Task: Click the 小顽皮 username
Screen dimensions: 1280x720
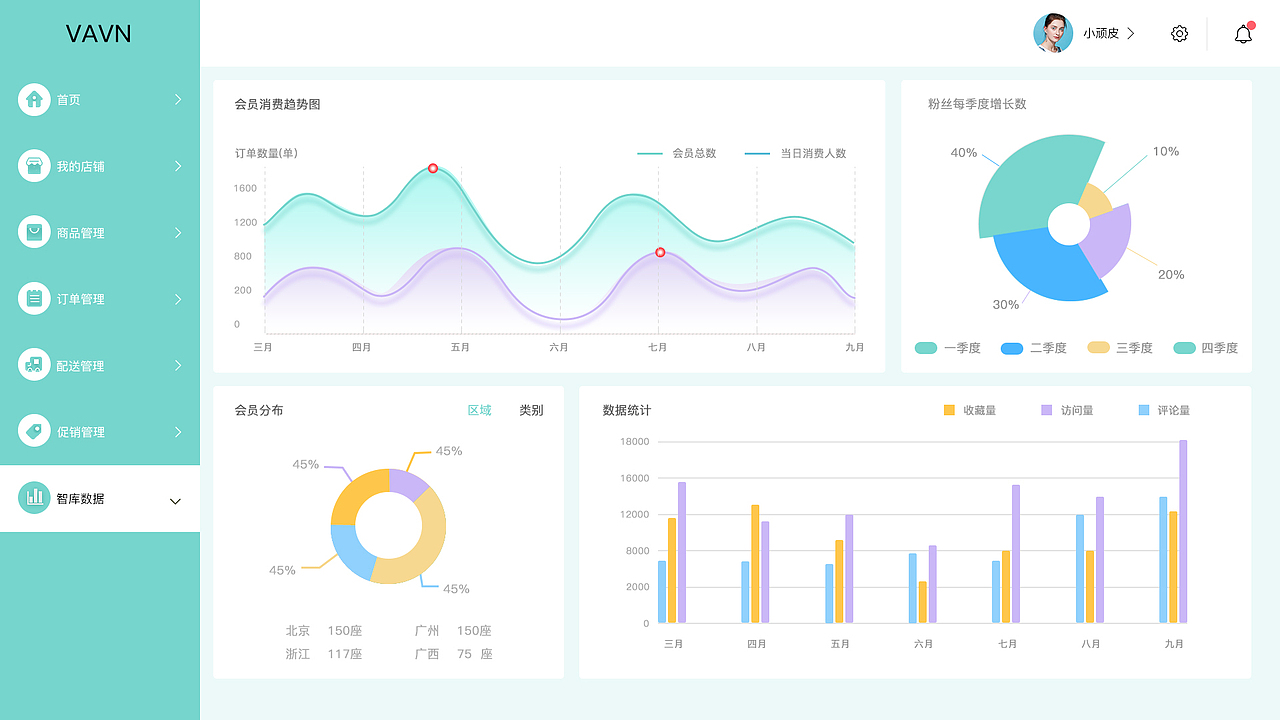Action: [x=1101, y=34]
